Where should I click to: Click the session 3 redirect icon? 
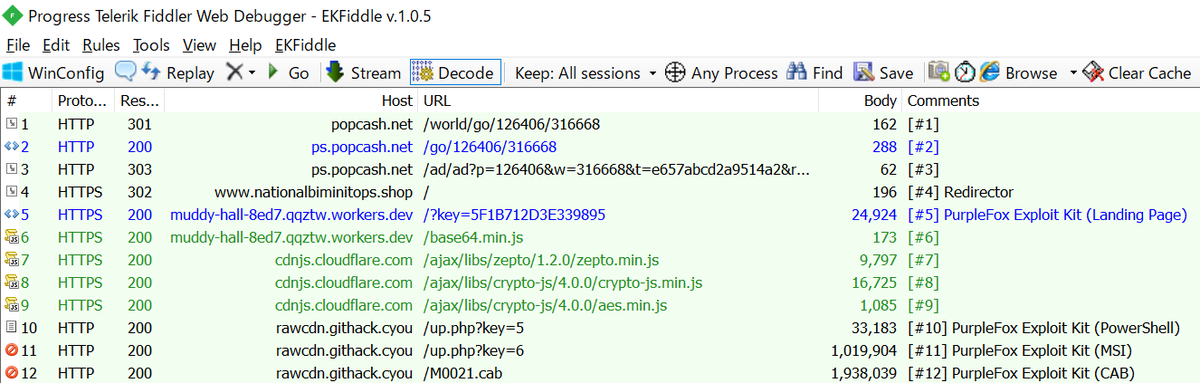12,169
